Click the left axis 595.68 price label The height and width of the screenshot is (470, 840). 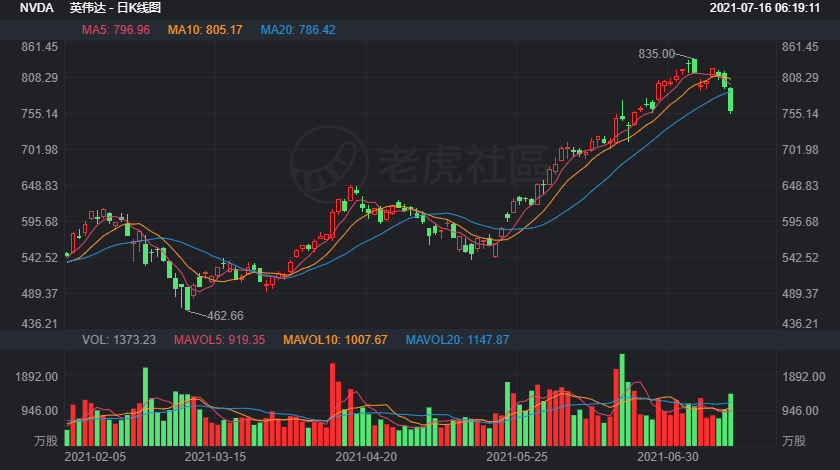pos(40,221)
